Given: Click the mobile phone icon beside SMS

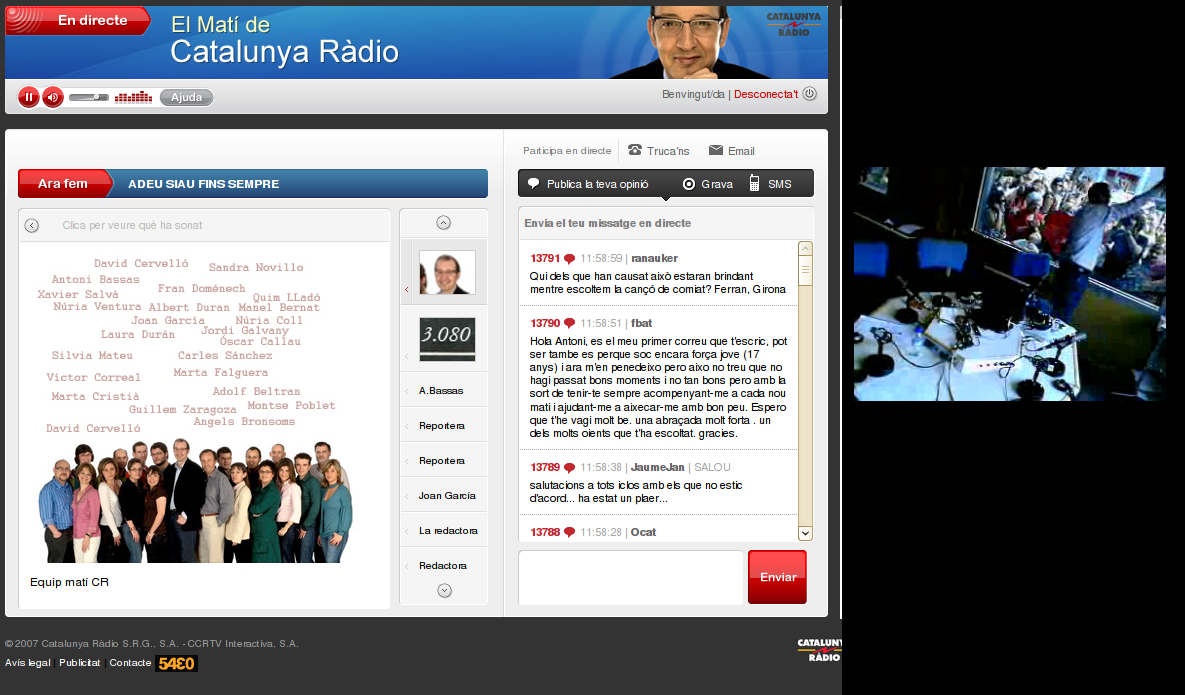Looking at the screenshot, I should (x=754, y=184).
